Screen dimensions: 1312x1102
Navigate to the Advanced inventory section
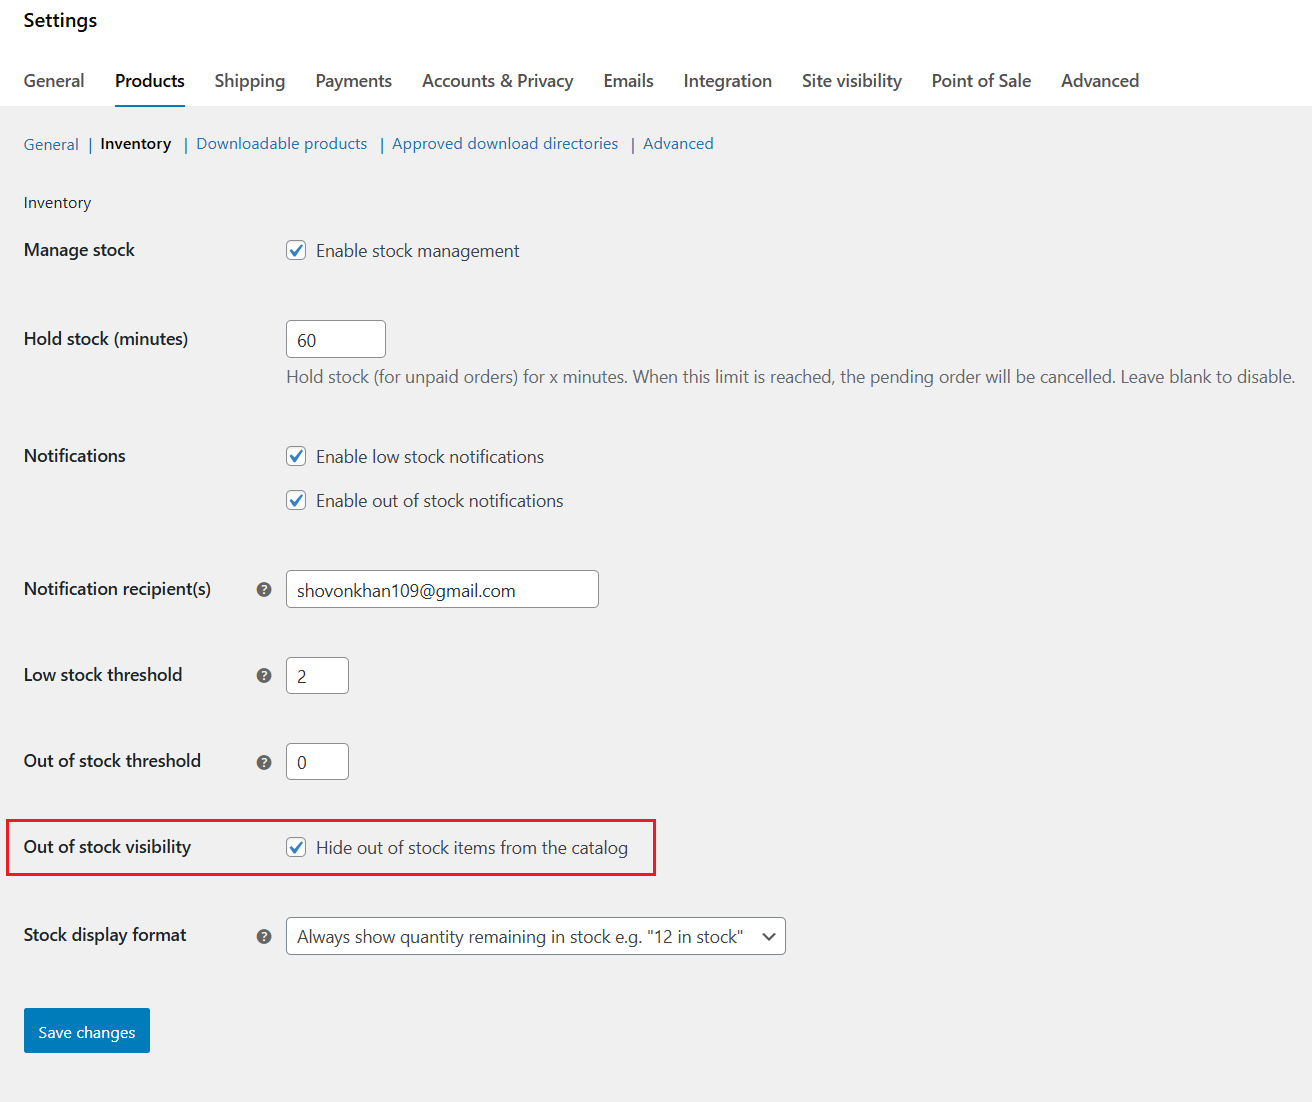(x=678, y=143)
